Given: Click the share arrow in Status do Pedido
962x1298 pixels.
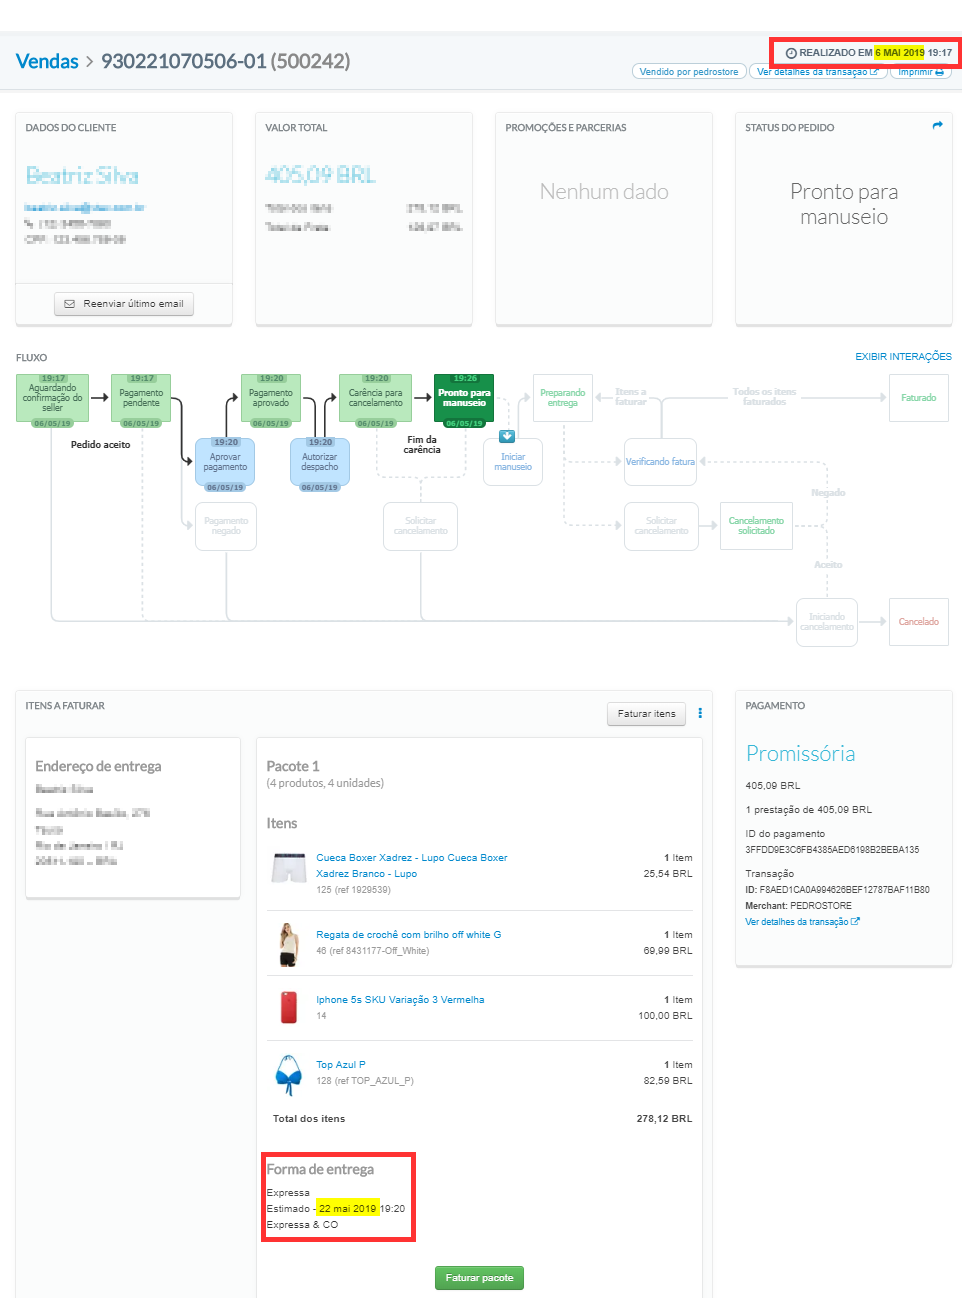Looking at the screenshot, I should pos(937,126).
